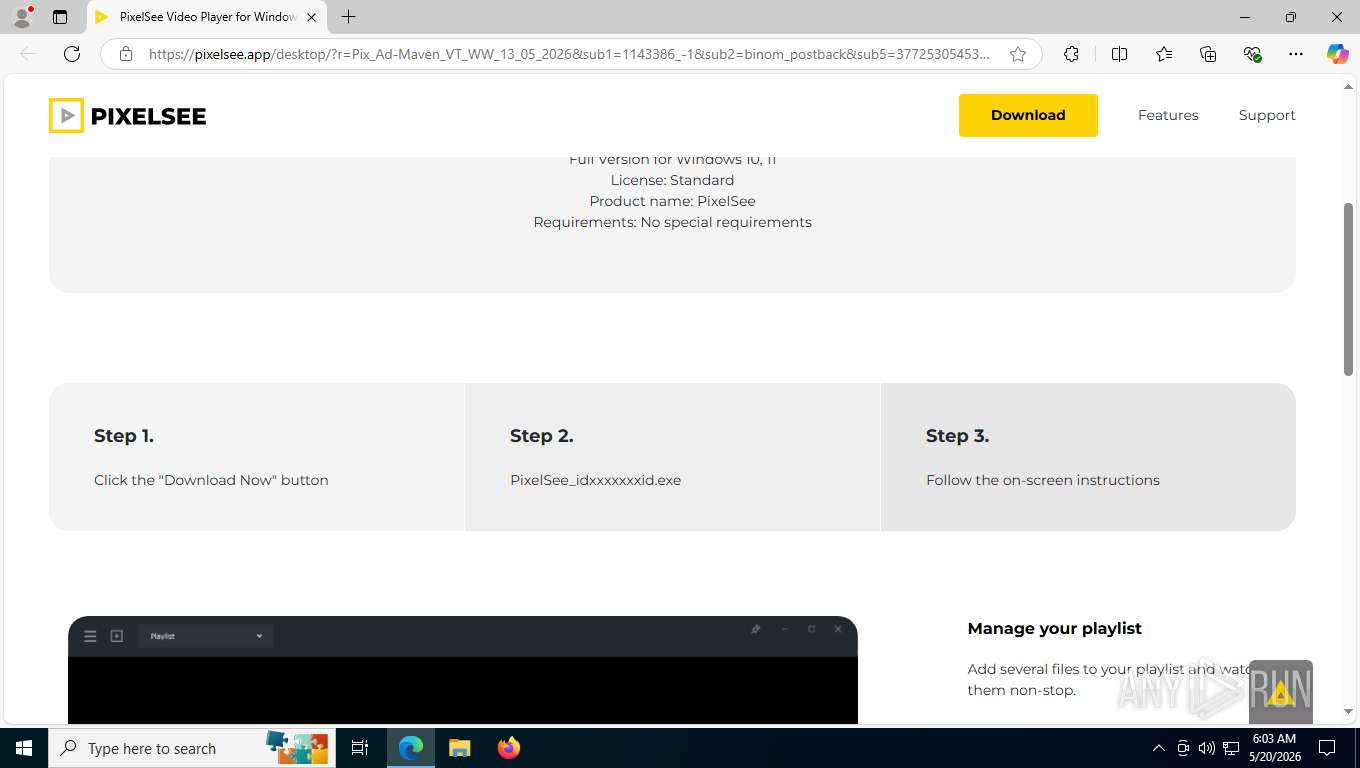1360x768 pixels.
Task: Click the Step 2. heading
Action: [x=542, y=436]
